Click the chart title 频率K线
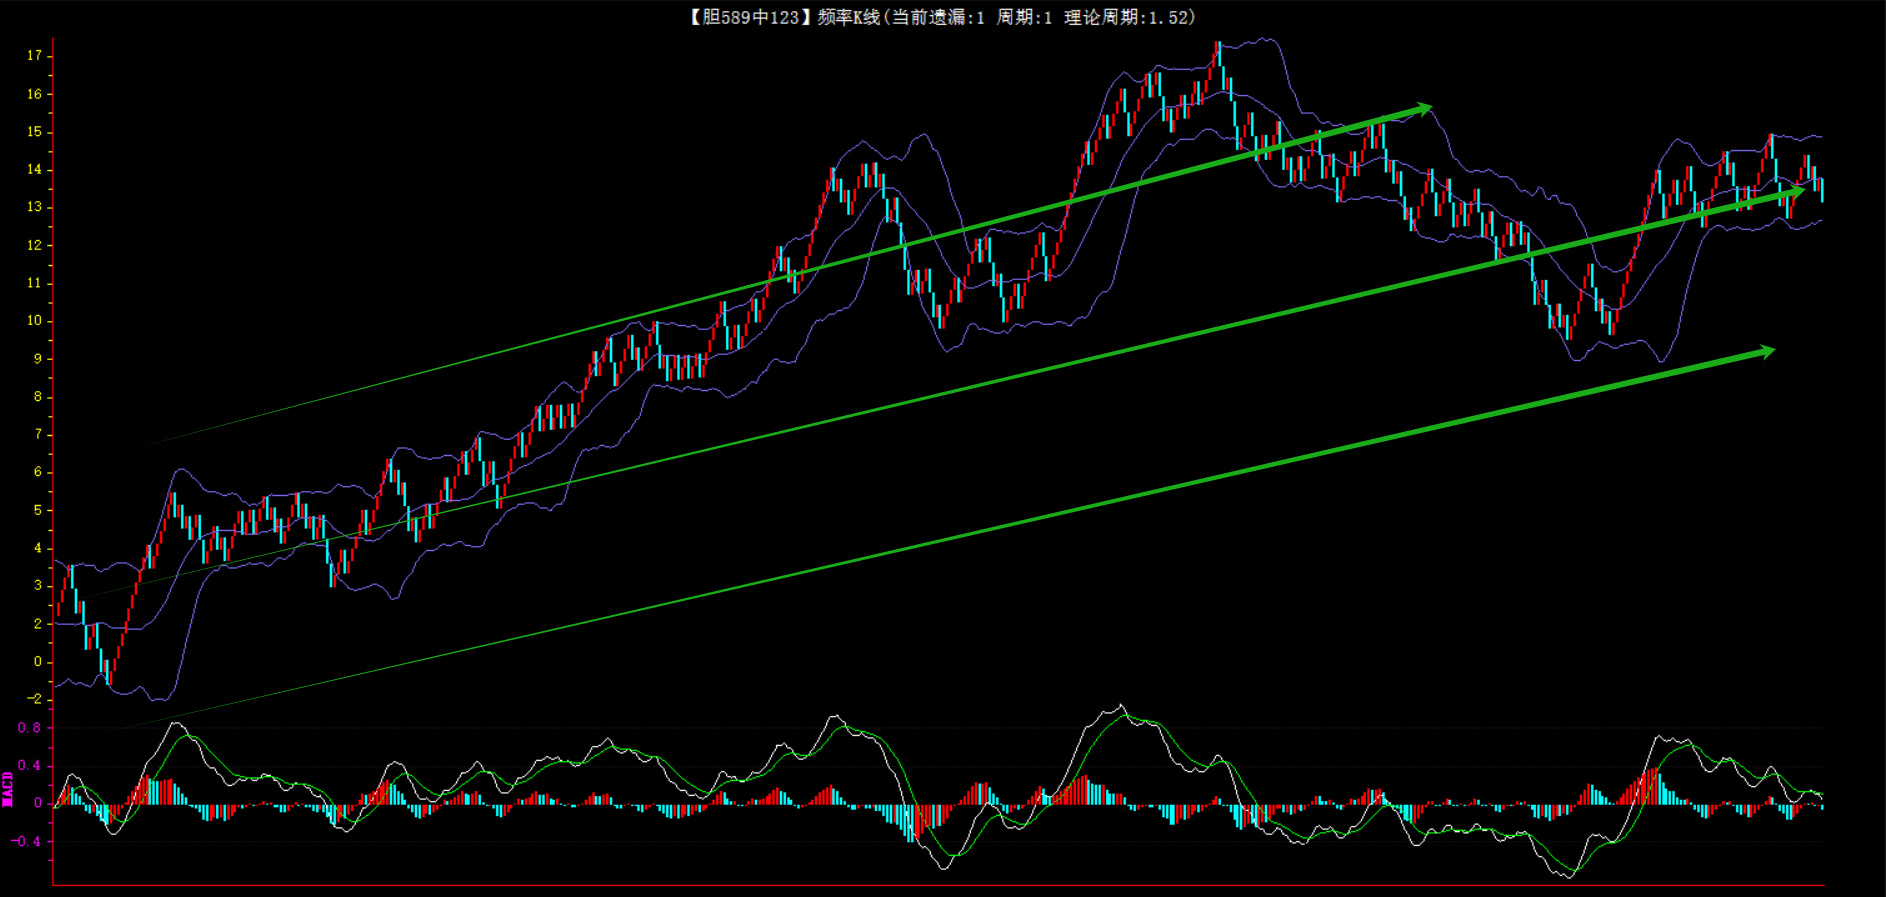 [848, 17]
